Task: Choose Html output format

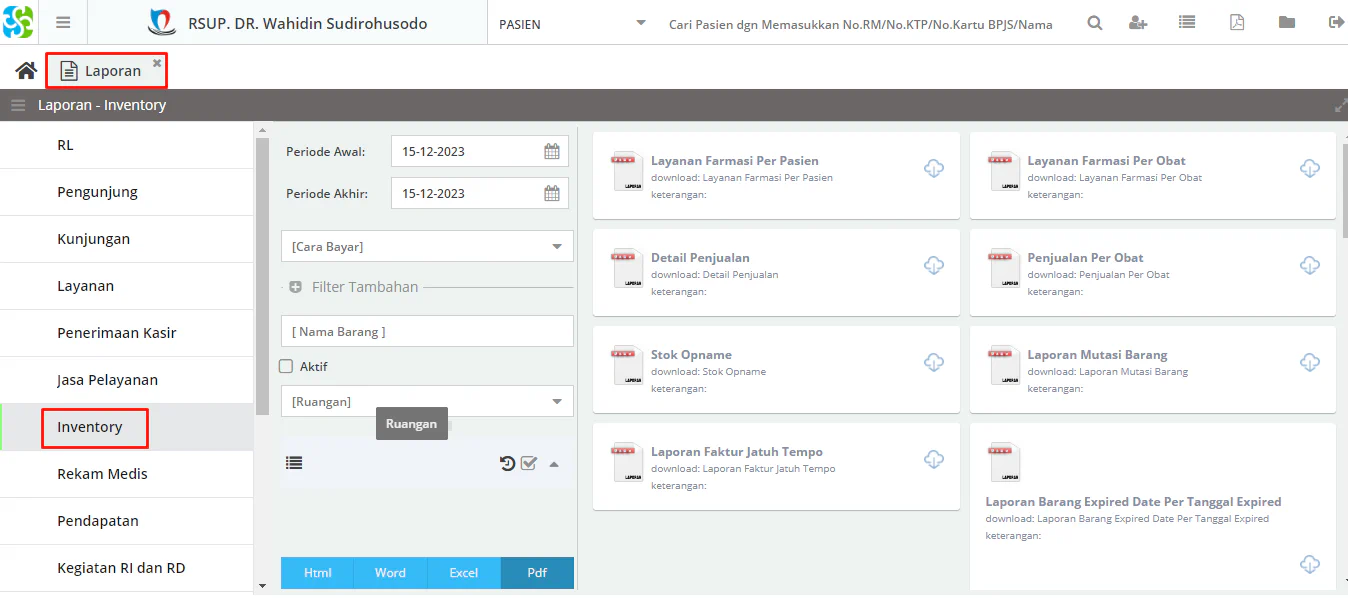Action: tap(317, 573)
